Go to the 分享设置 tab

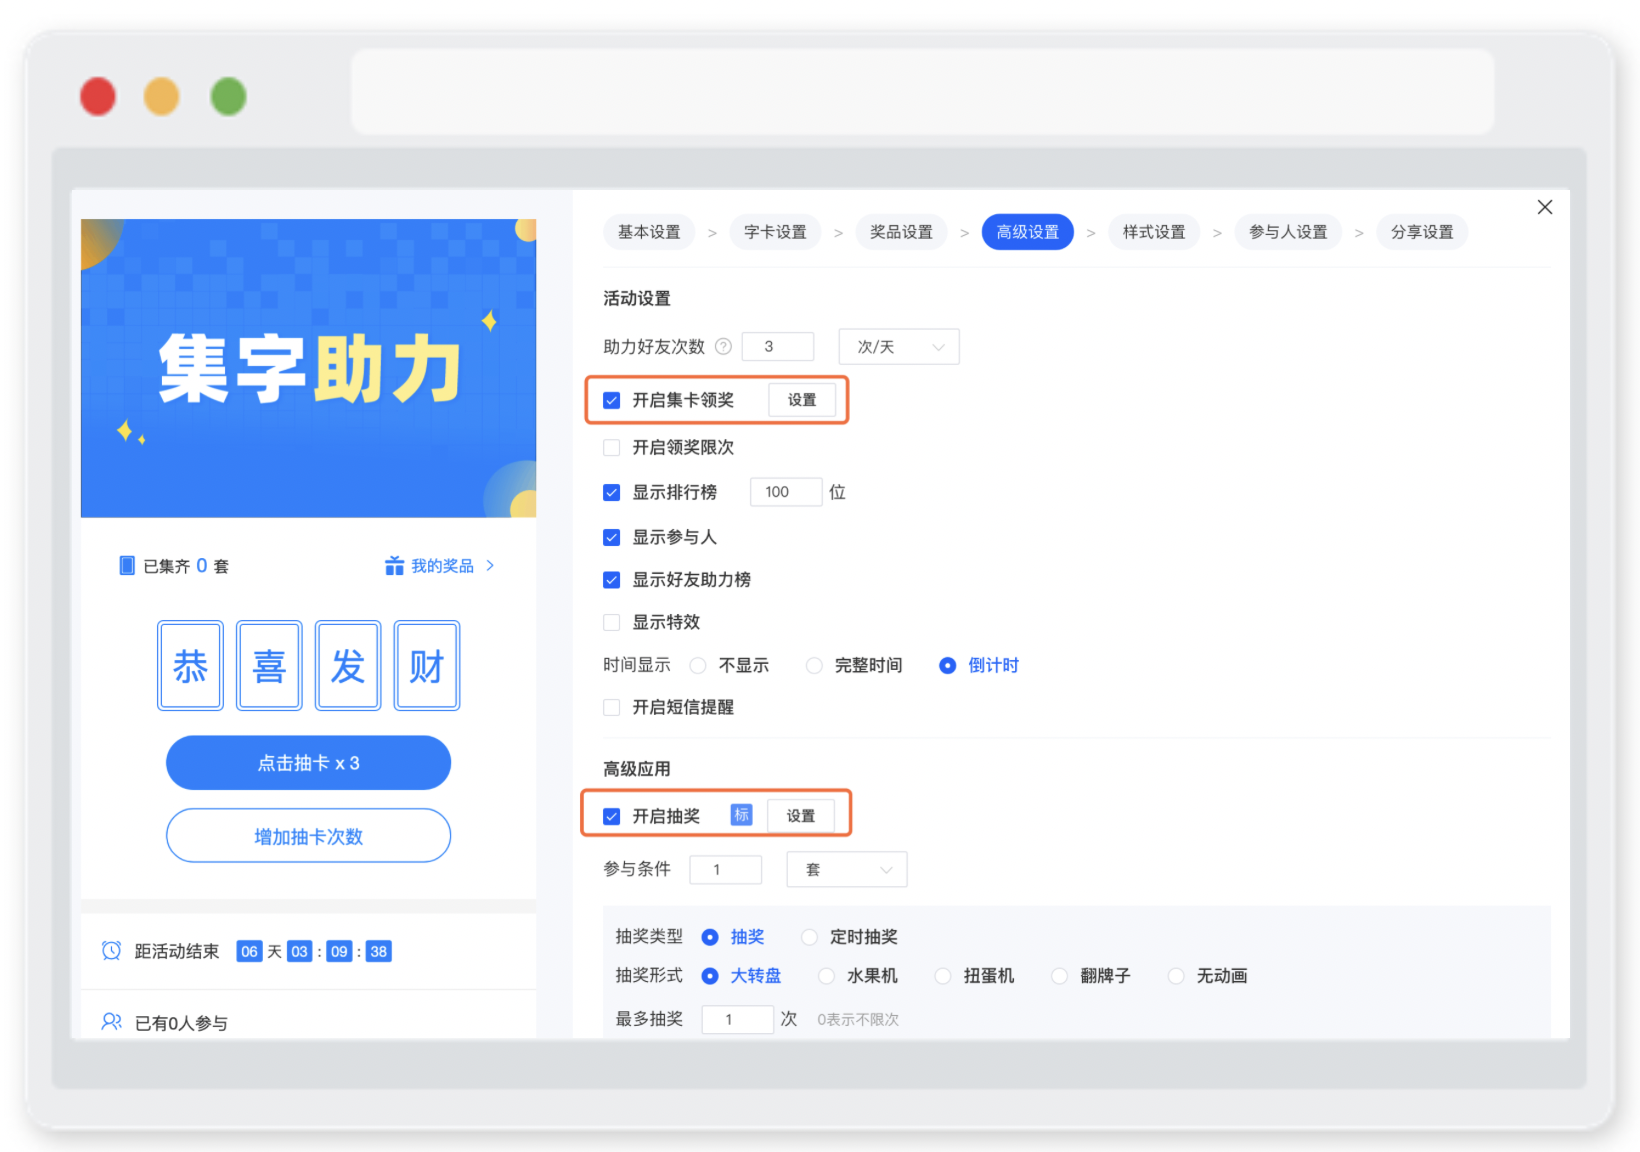(1422, 232)
